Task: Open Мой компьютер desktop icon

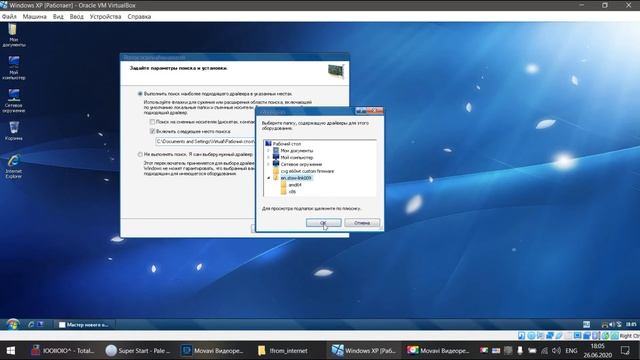Action: (13, 68)
